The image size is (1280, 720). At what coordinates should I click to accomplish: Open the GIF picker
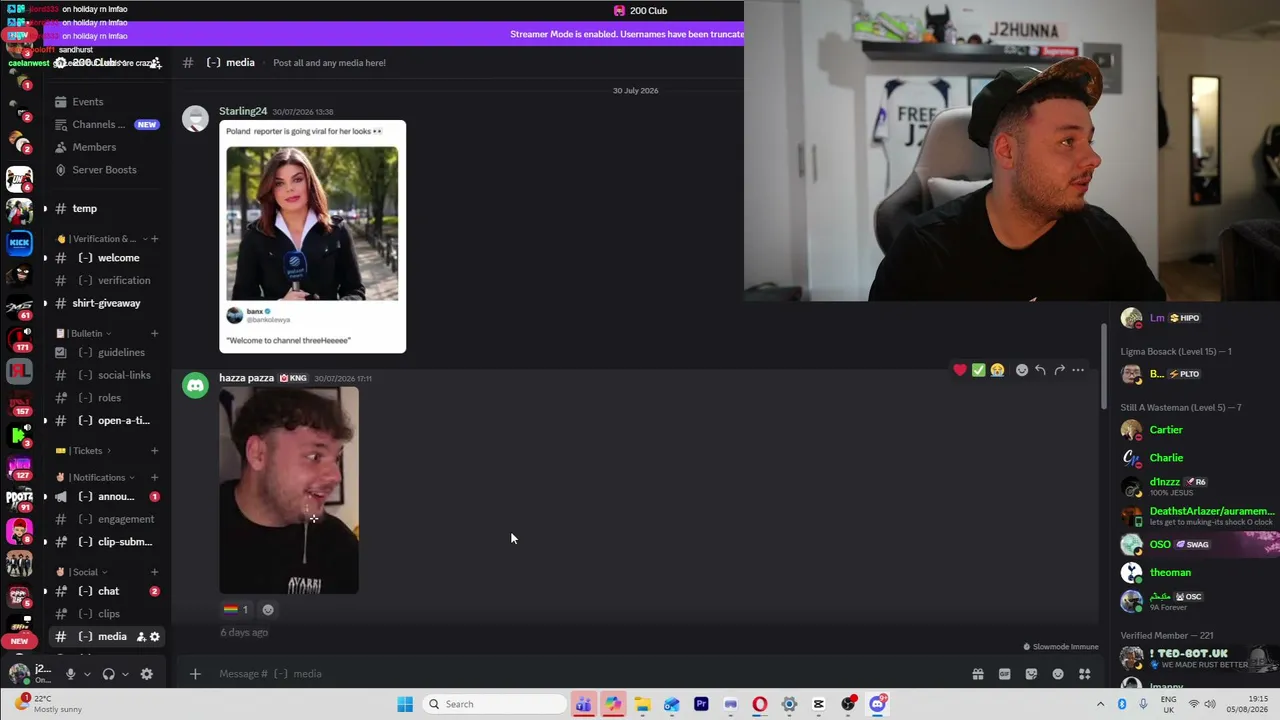[x=1004, y=674]
